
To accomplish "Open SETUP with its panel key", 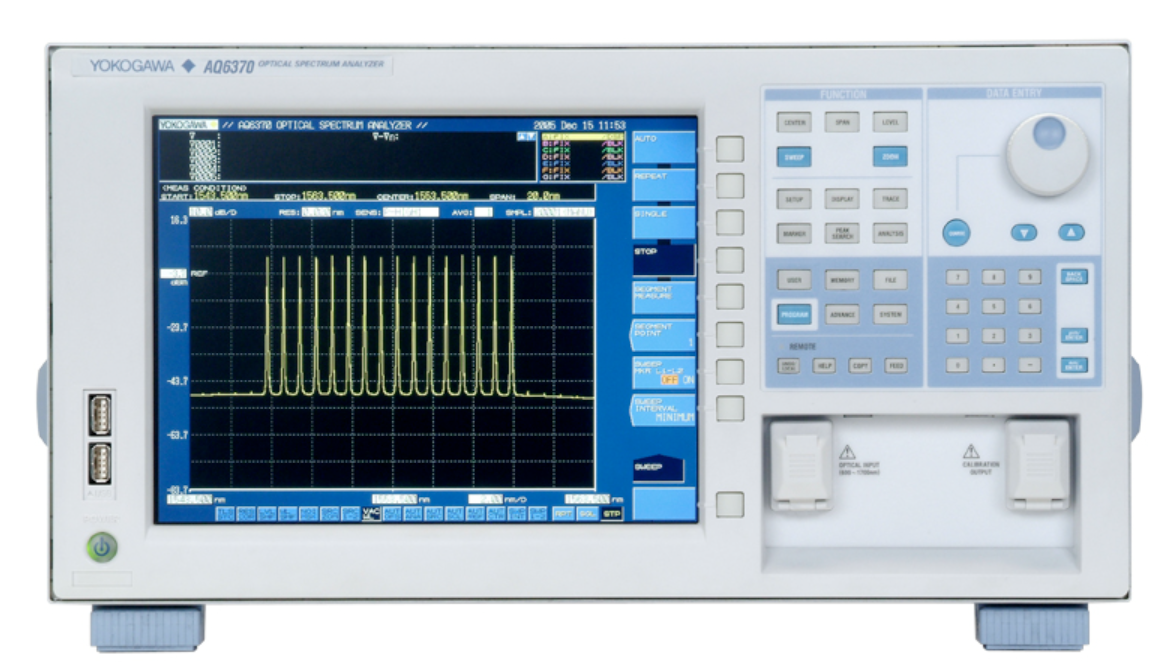I will (794, 199).
